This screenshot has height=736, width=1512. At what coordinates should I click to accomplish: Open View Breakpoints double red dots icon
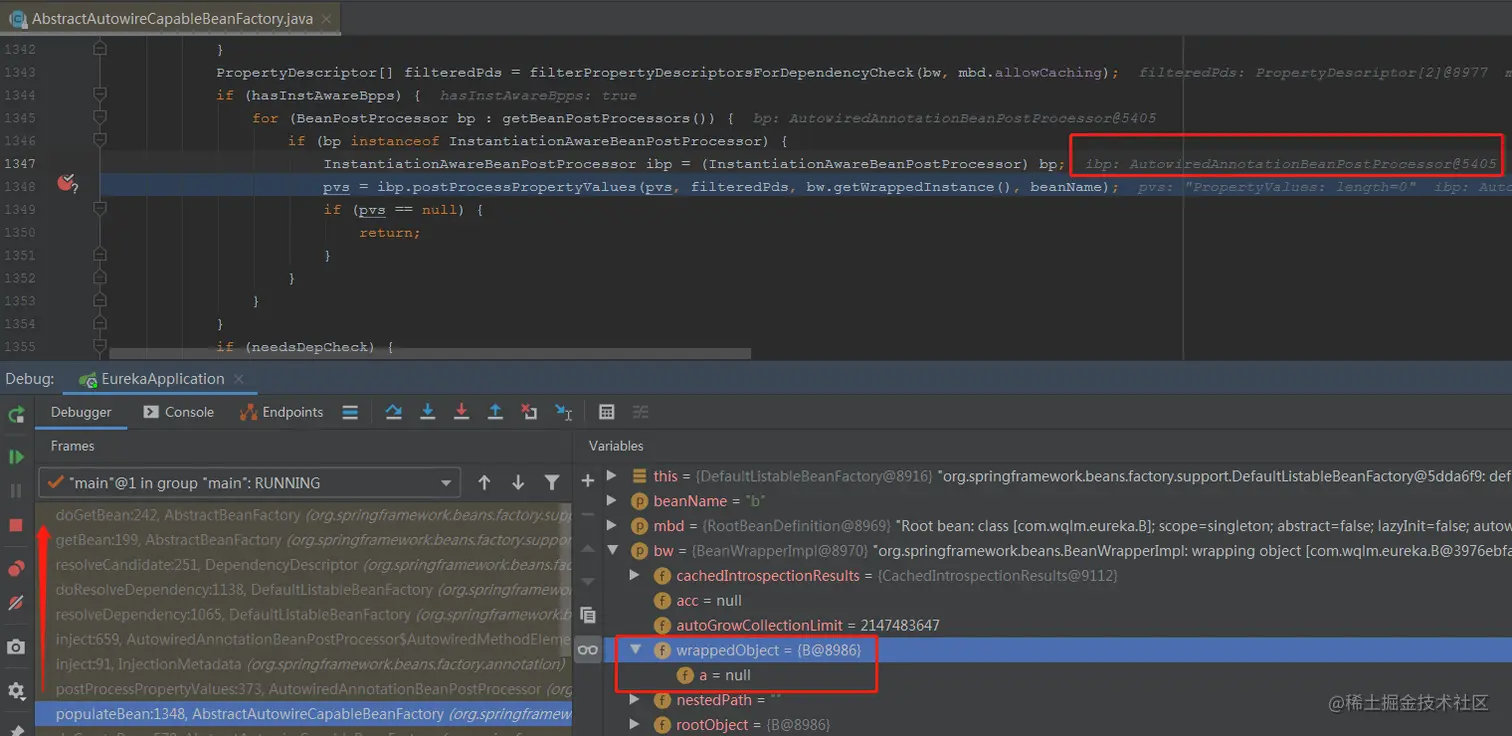[16, 569]
